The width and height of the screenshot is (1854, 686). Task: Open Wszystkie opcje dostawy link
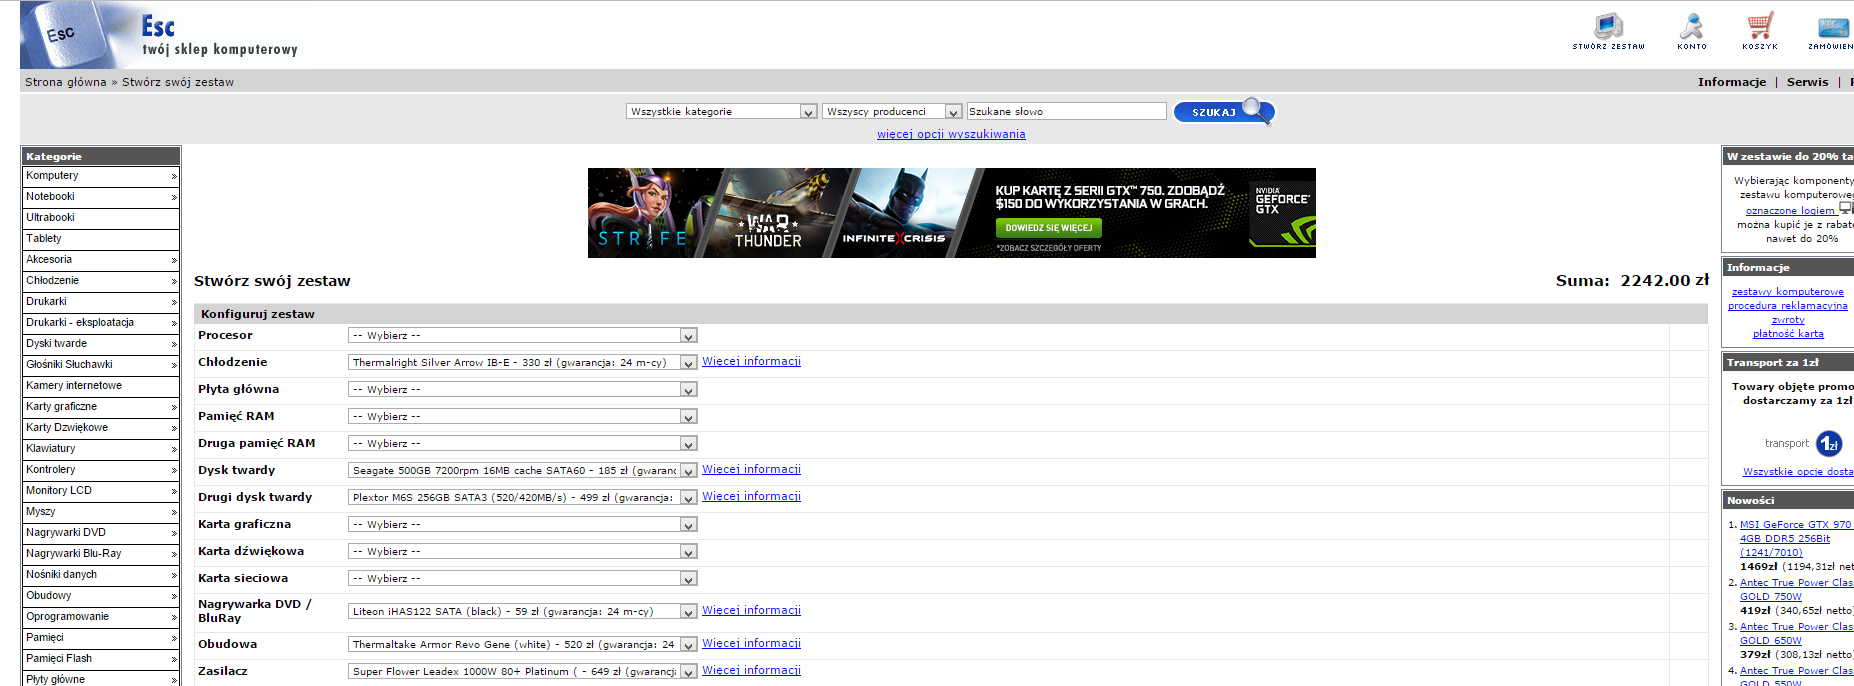pyautogui.click(x=1798, y=472)
